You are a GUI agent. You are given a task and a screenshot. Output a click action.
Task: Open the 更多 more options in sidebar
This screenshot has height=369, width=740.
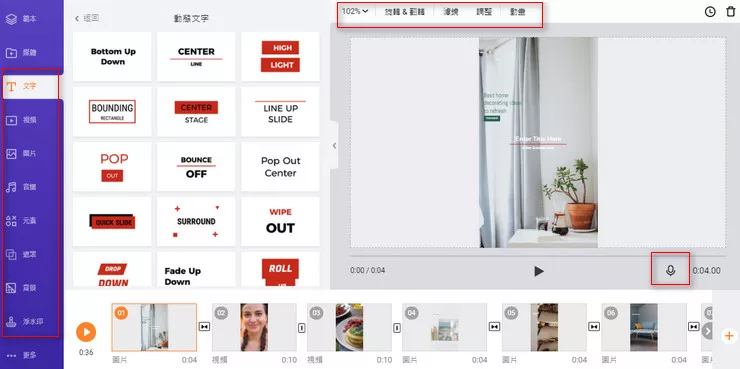21,355
